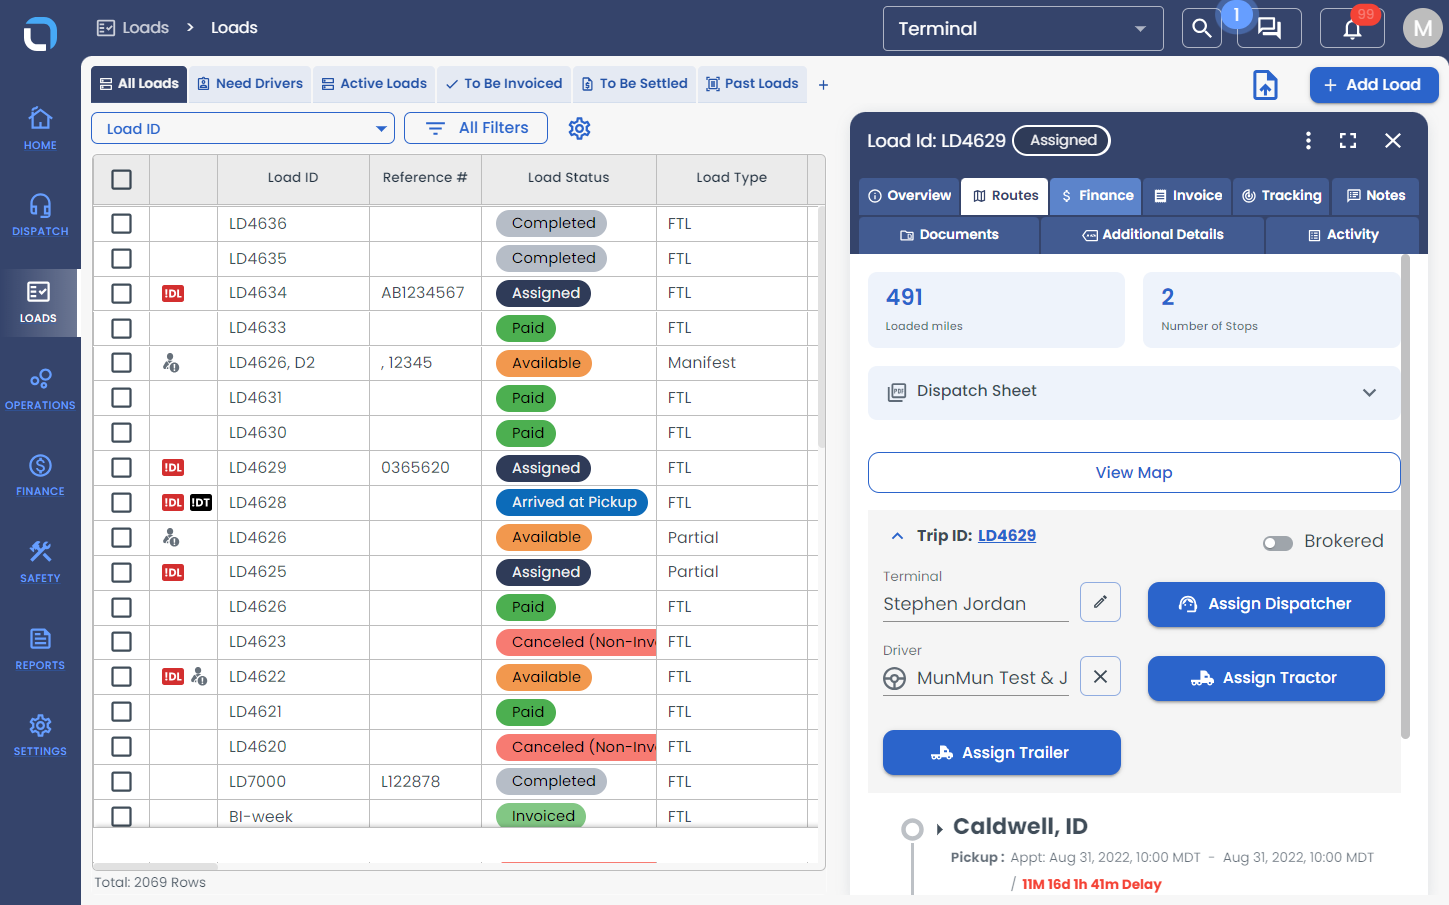
Task: Click the load detail panel scrollbar
Action: pyautogui.click(x=1405, y=496)
